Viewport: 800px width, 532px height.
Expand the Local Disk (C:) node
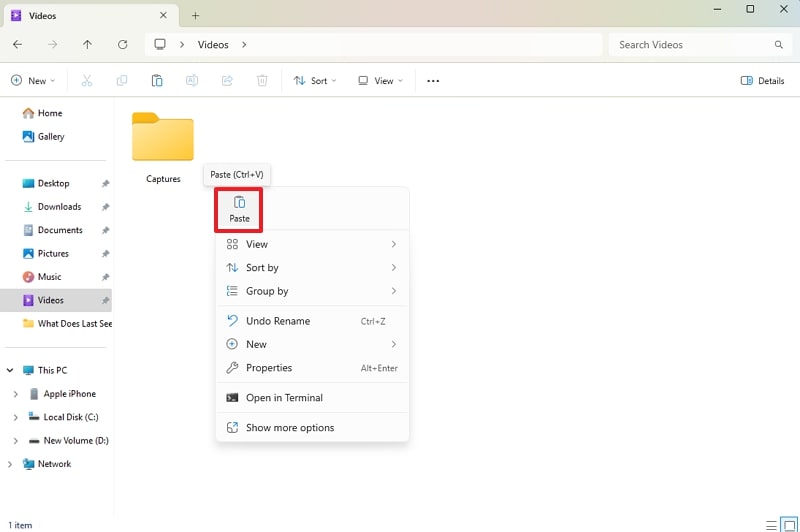[15, 417]
